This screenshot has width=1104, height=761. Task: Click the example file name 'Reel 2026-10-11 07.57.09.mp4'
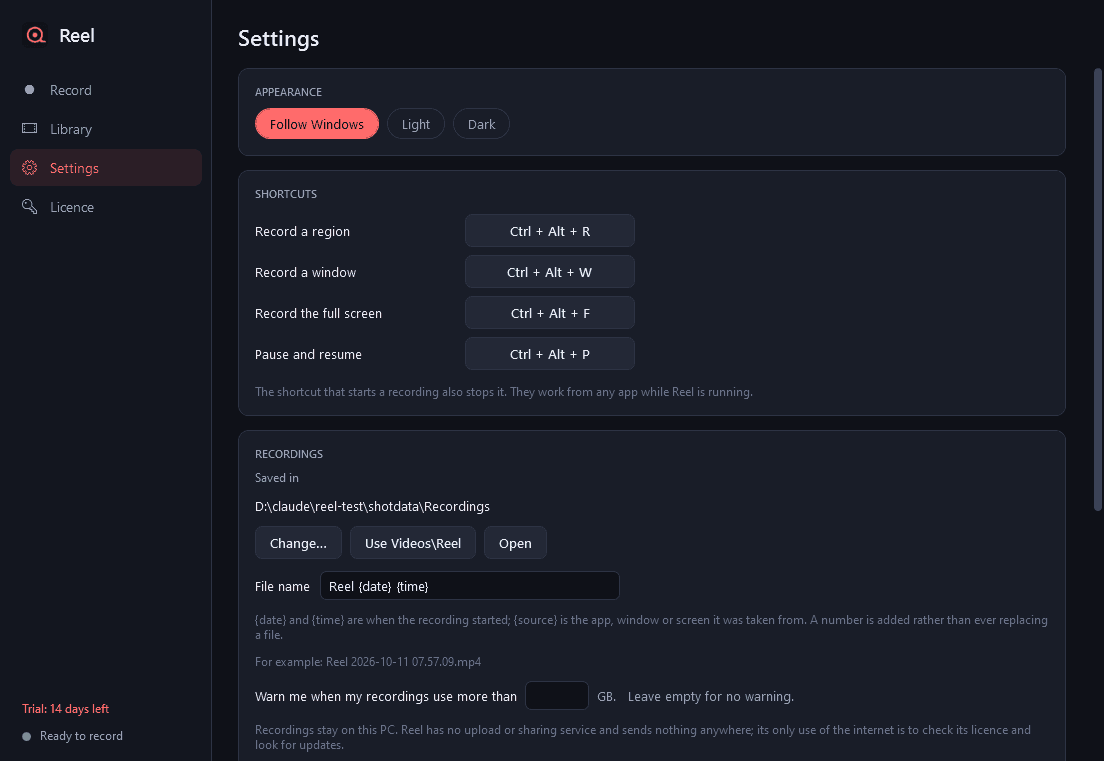click(x=403, y=662)
